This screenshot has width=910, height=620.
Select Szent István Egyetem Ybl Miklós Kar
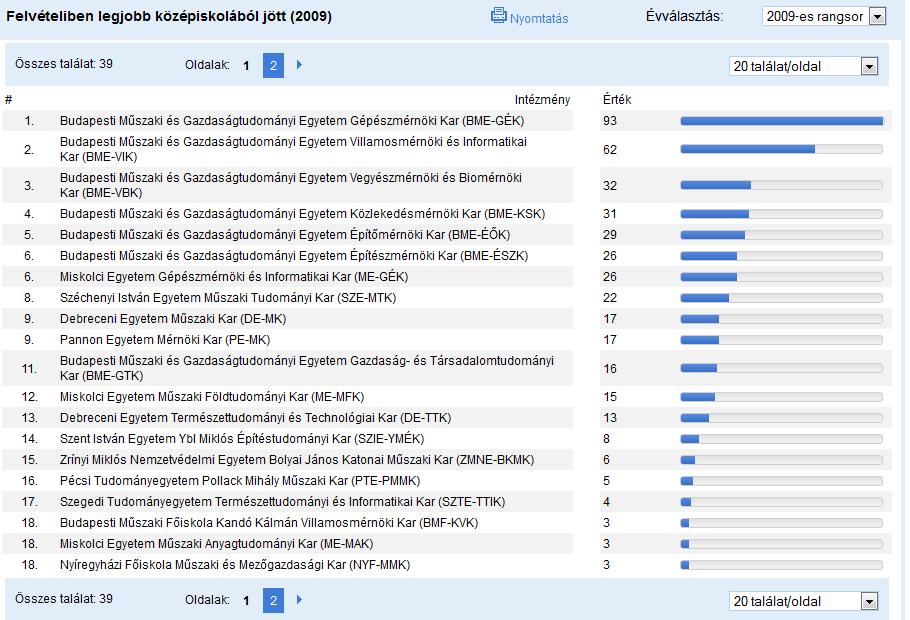(x=242, y=439)
